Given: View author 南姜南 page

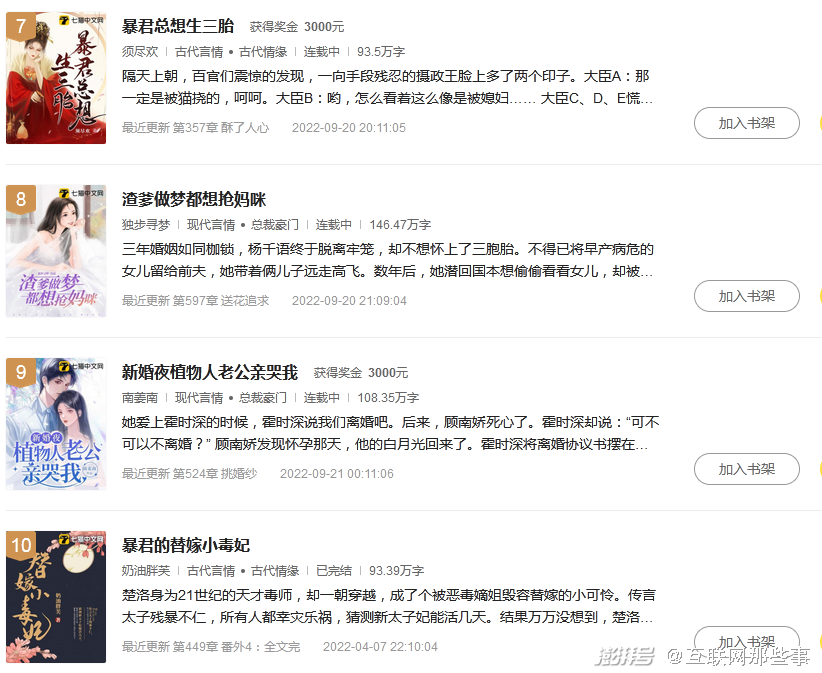Looking at the screenshot, I should coord(140,398).
